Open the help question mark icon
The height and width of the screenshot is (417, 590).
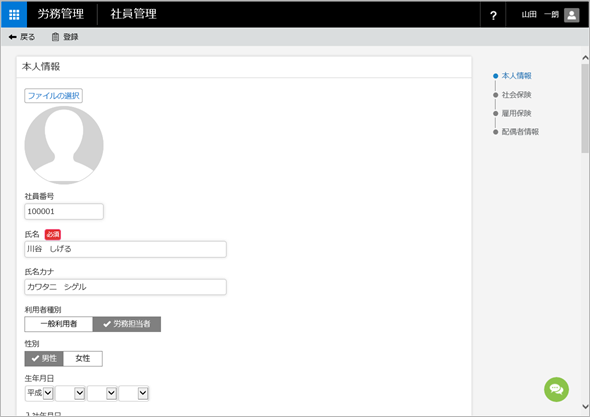(x=493, y=15)
